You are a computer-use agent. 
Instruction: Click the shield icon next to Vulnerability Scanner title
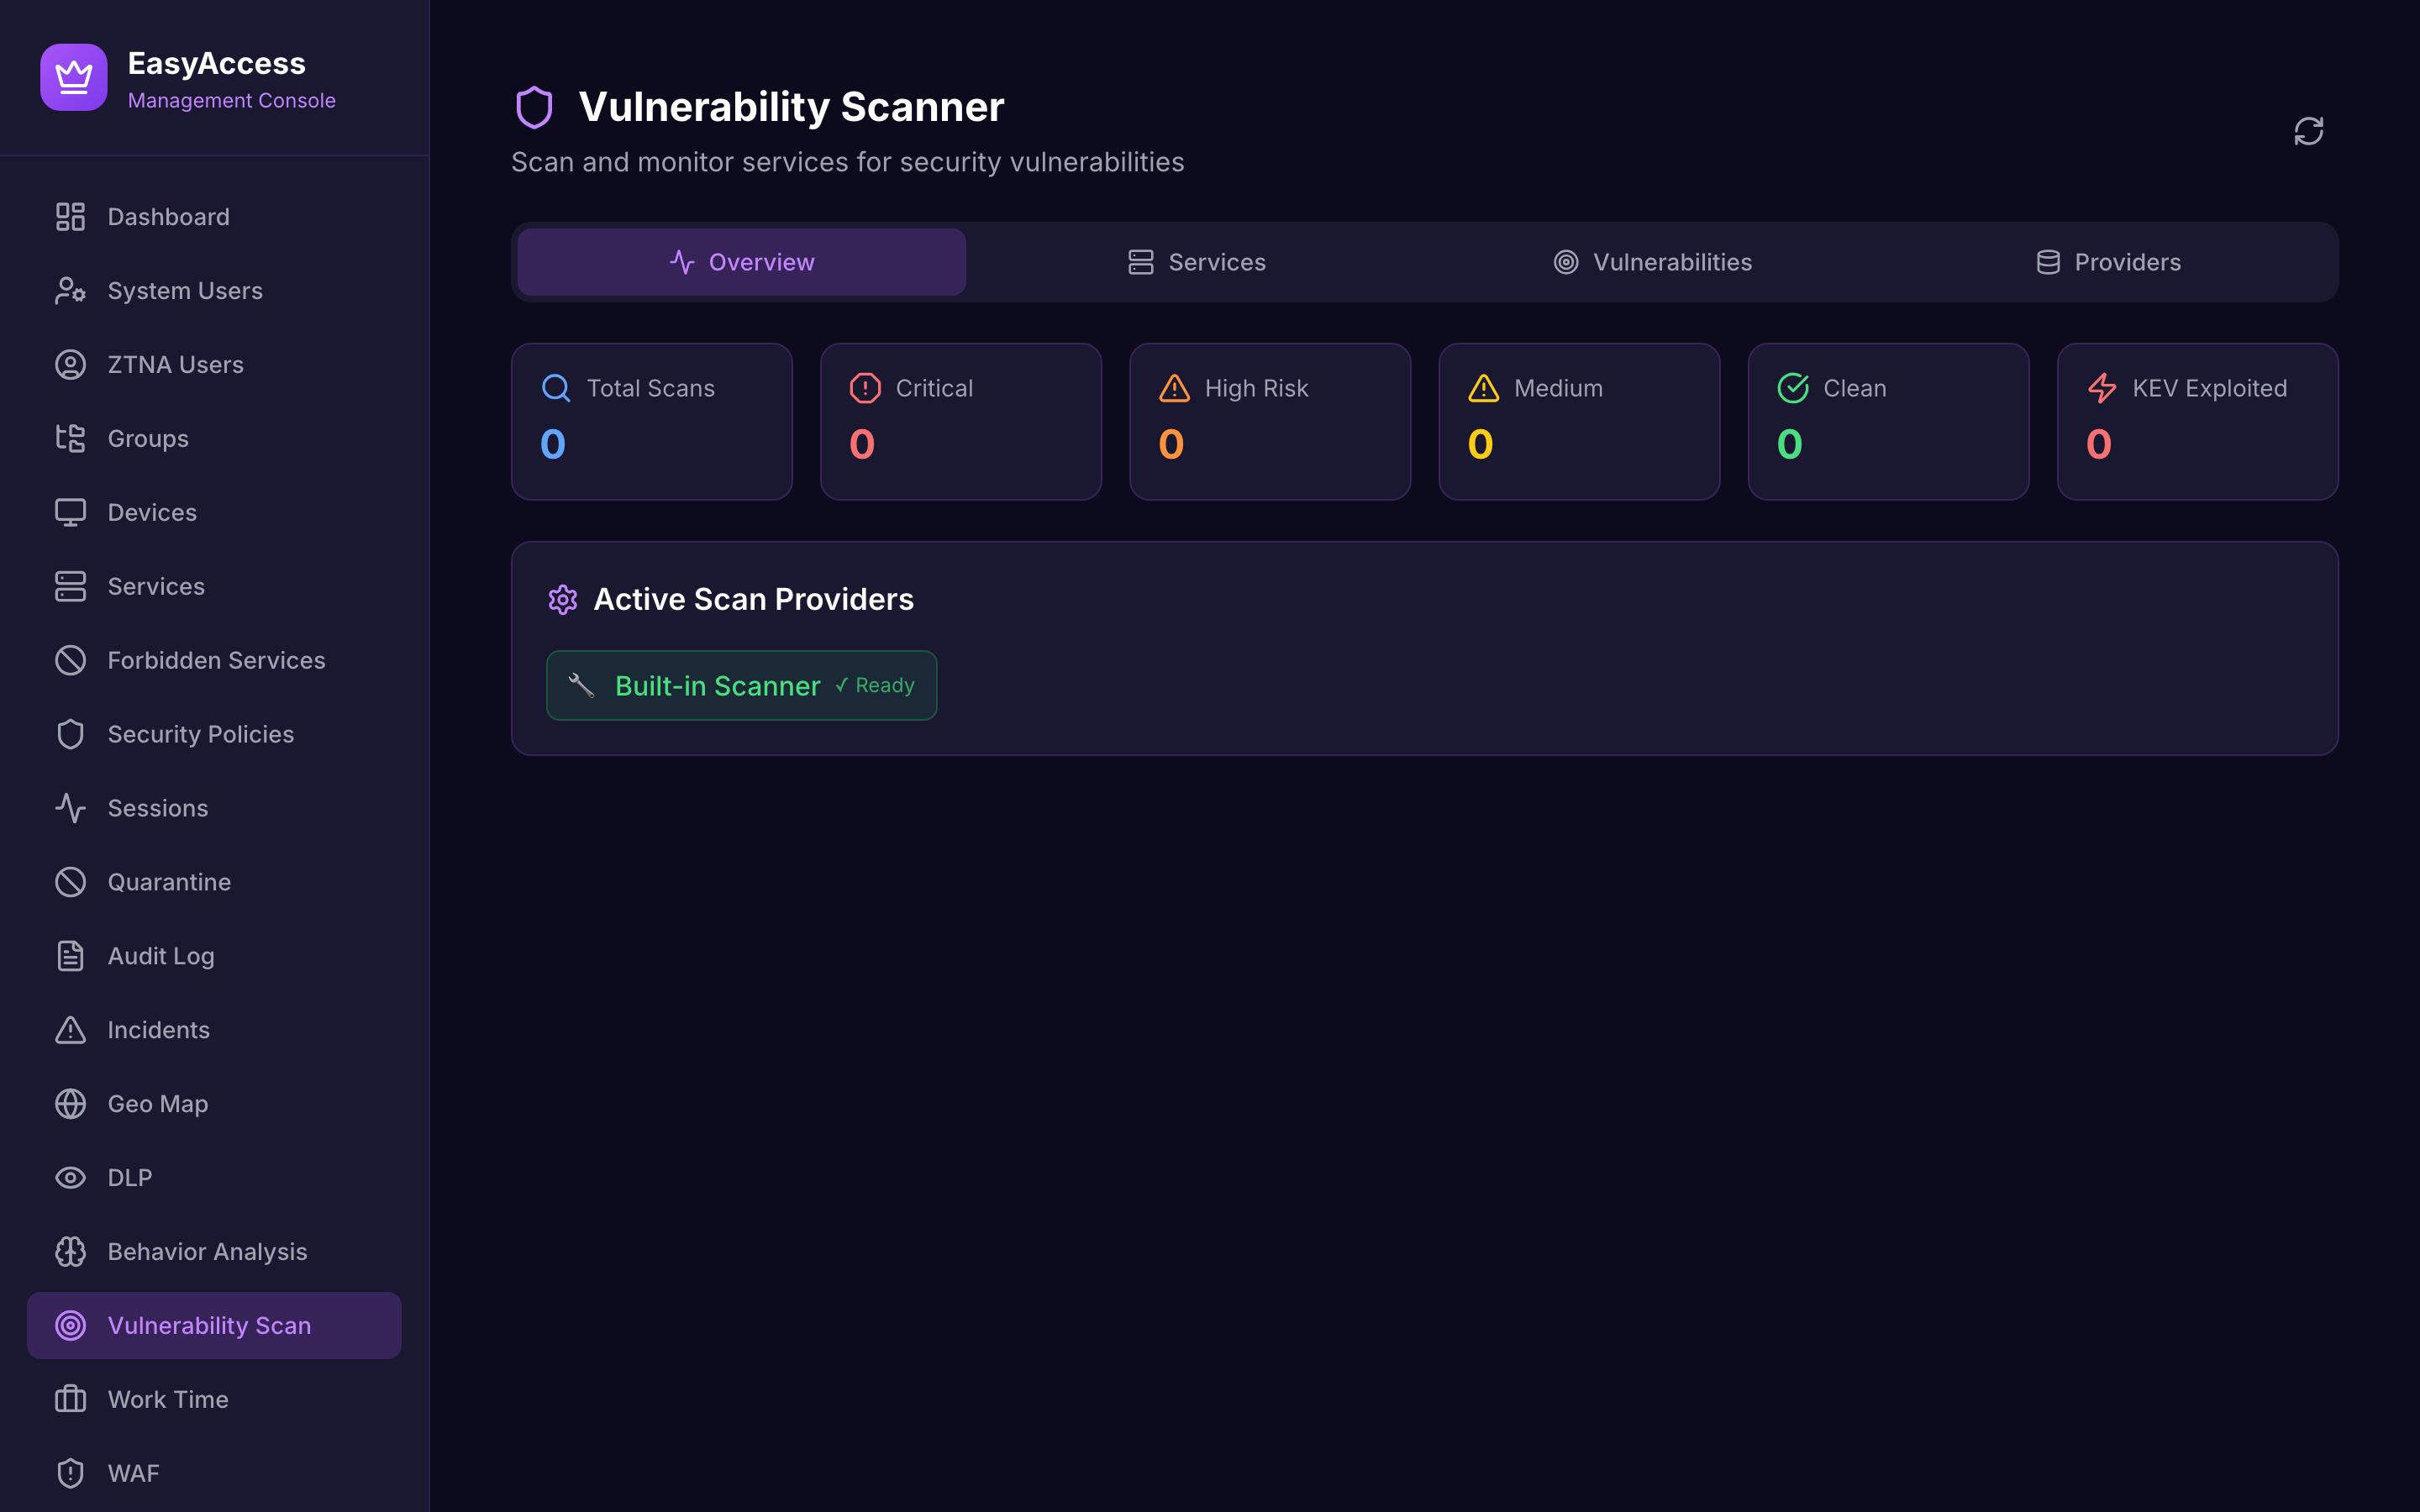tap(535, 106)
